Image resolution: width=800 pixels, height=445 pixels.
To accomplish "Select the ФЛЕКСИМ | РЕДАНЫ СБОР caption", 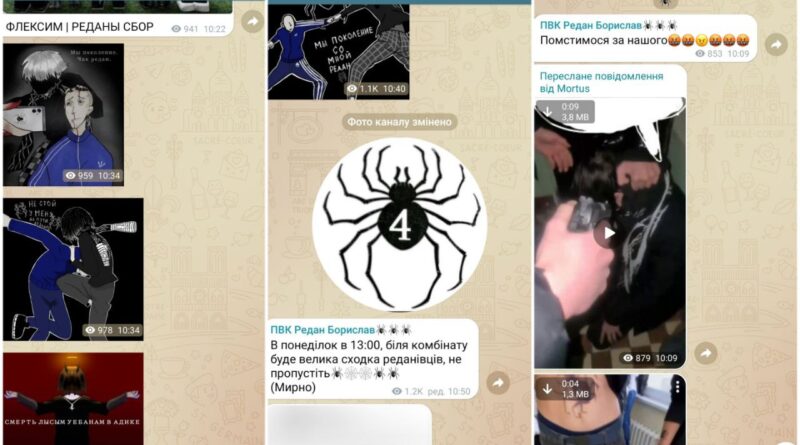I will [x=79, y=27].
